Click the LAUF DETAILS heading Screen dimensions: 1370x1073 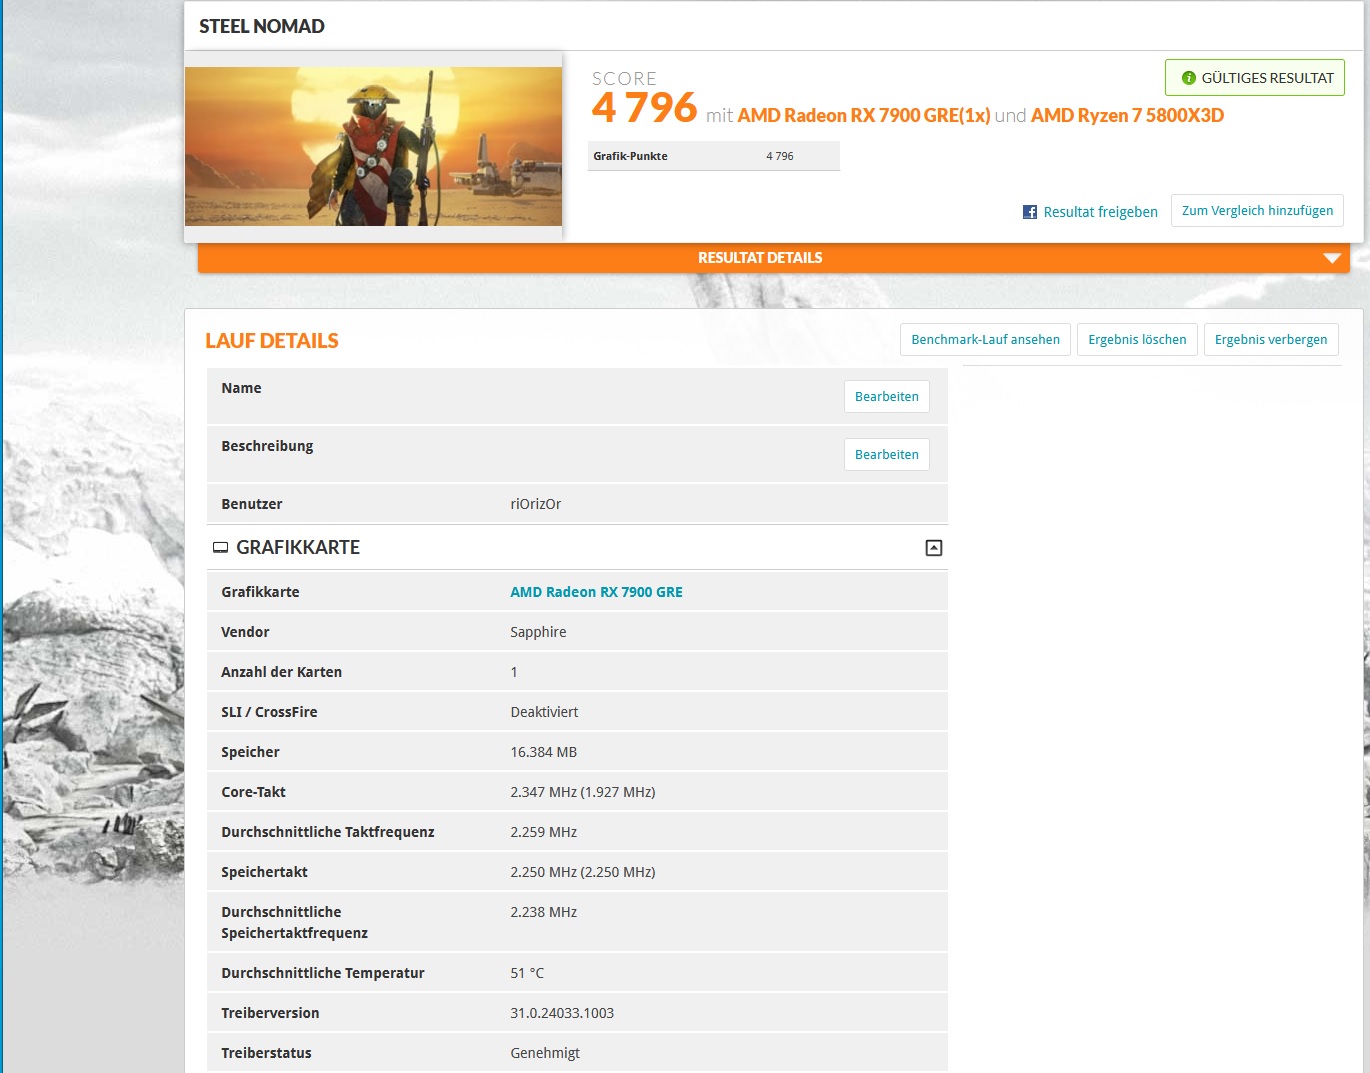pos(272,341)
